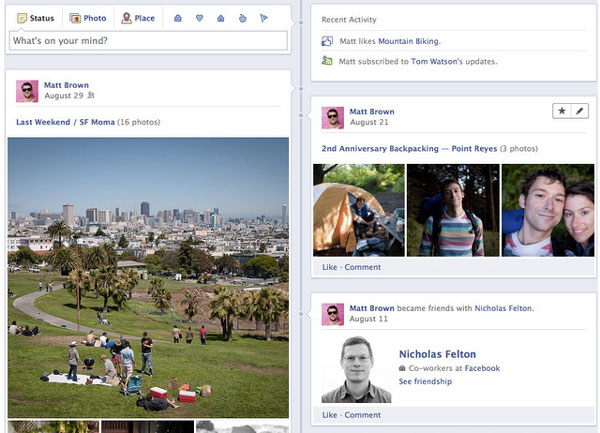
Task: Edit the August 21 post with pencil icon
Action: [x=579, y=110]
